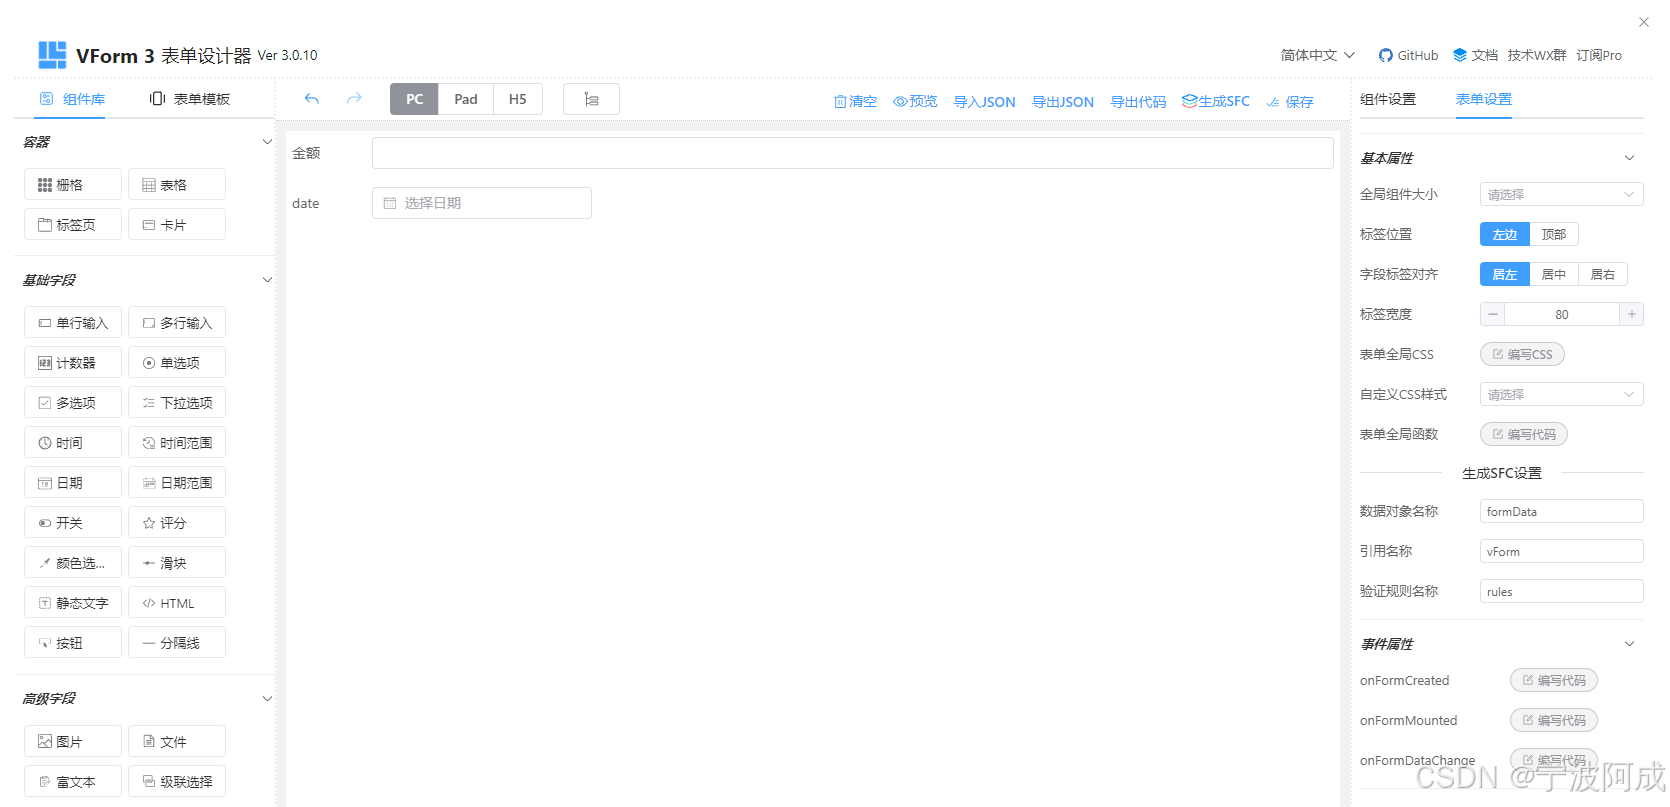
Task: Click the 数据对象名称 formData input
Action: coord(1561,511)
